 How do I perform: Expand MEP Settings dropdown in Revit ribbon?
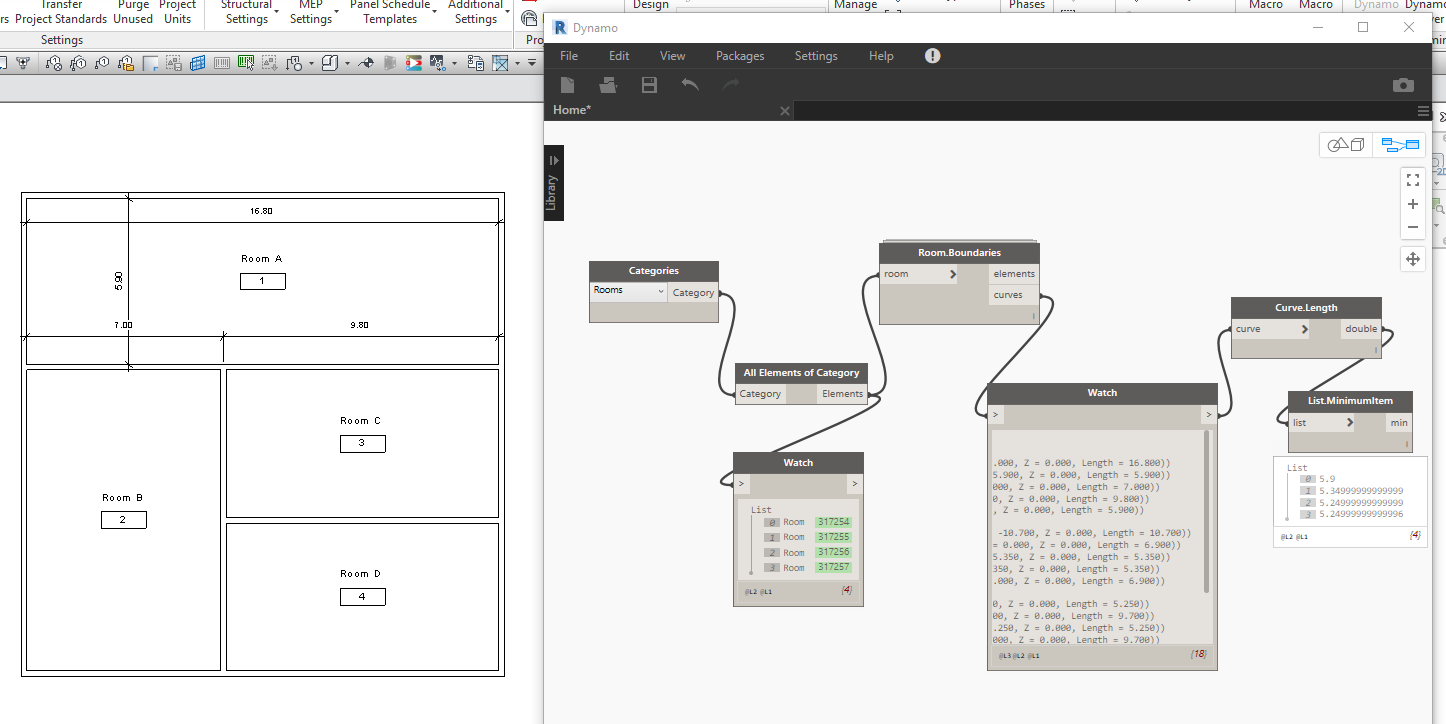point(337,10)
